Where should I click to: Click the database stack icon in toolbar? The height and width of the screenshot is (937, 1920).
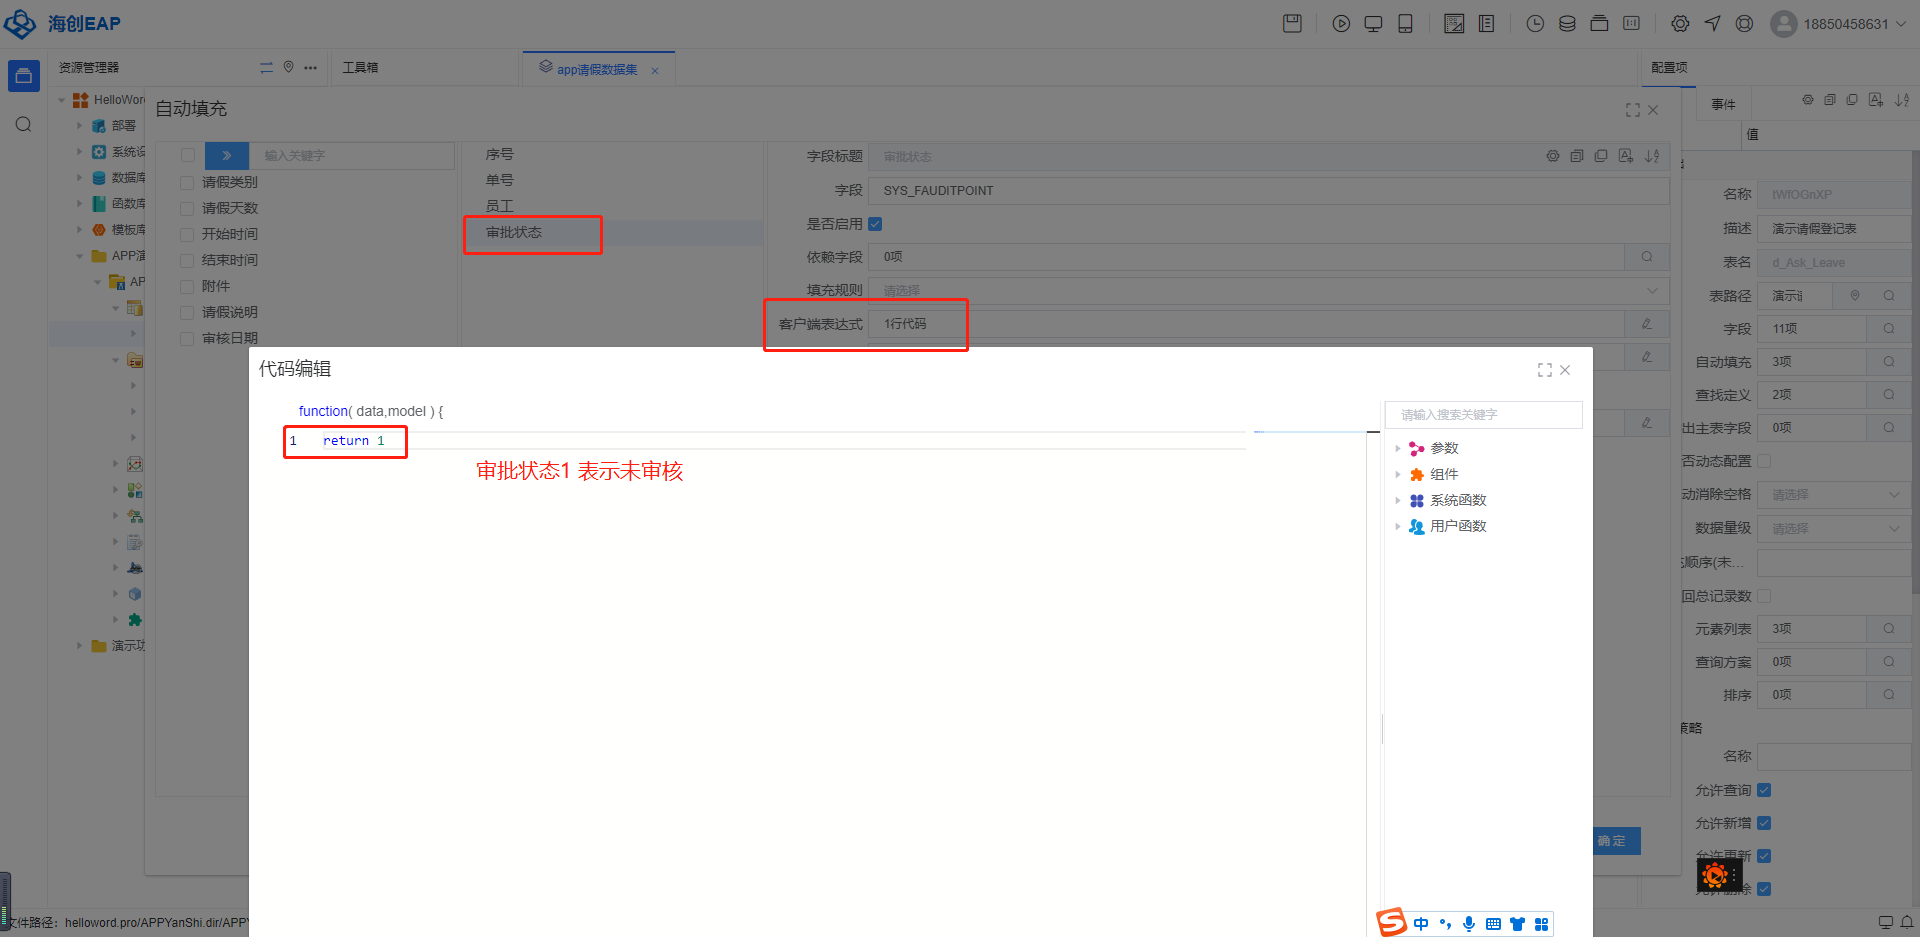[1567, 24]
